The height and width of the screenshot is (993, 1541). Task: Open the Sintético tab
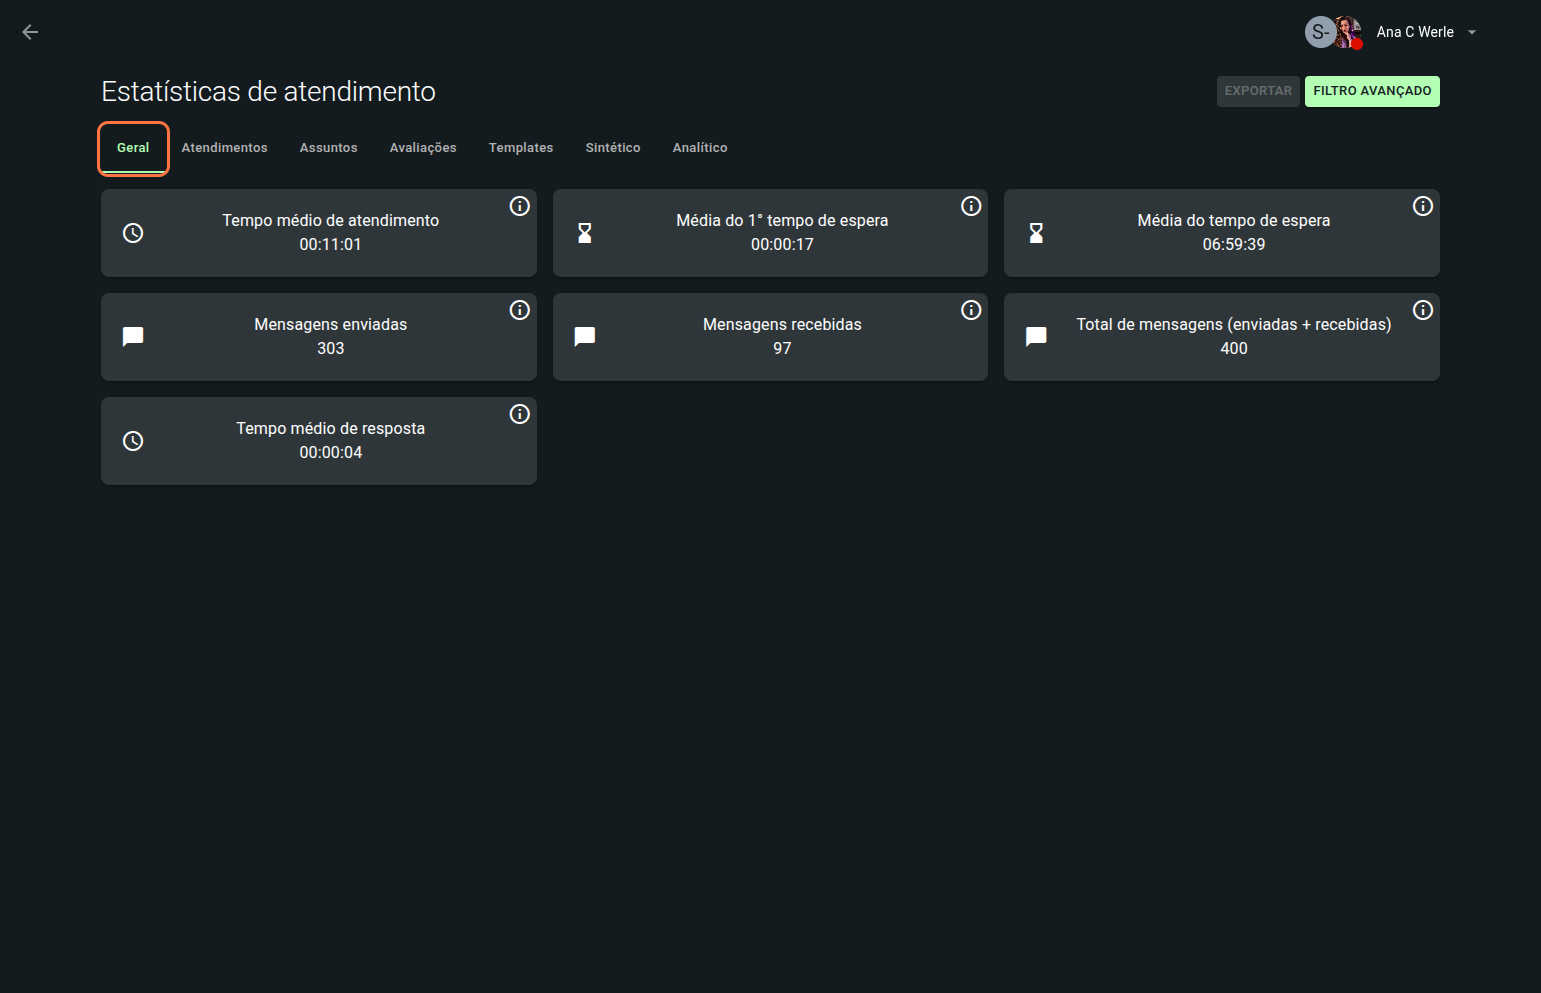(x=613, y=148)
